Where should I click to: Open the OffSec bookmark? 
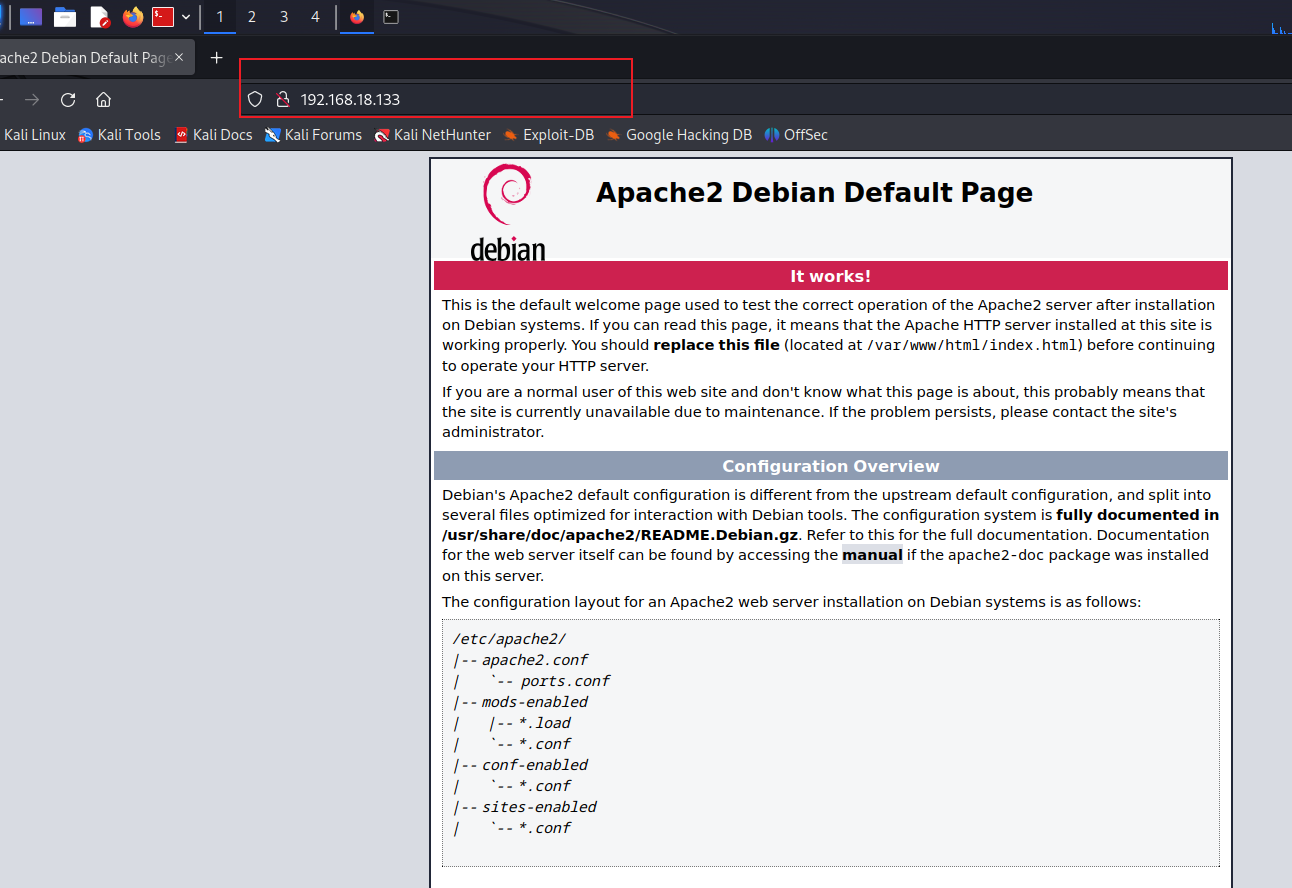[796, 135]
